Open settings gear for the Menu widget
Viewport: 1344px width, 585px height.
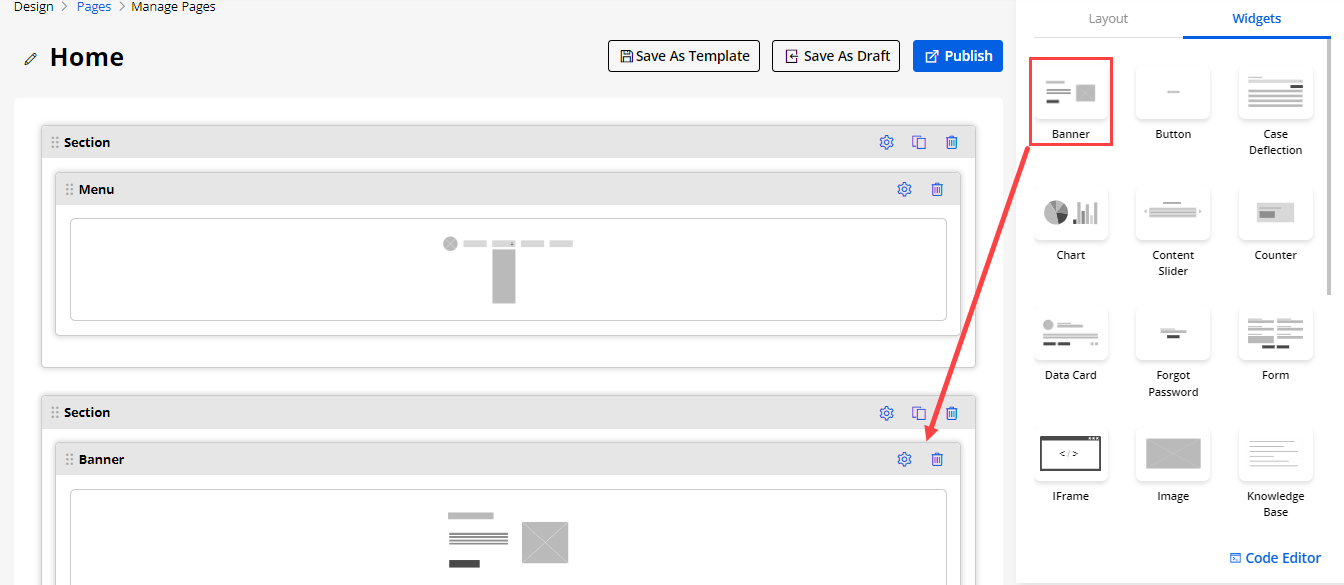tap(904, 189)
